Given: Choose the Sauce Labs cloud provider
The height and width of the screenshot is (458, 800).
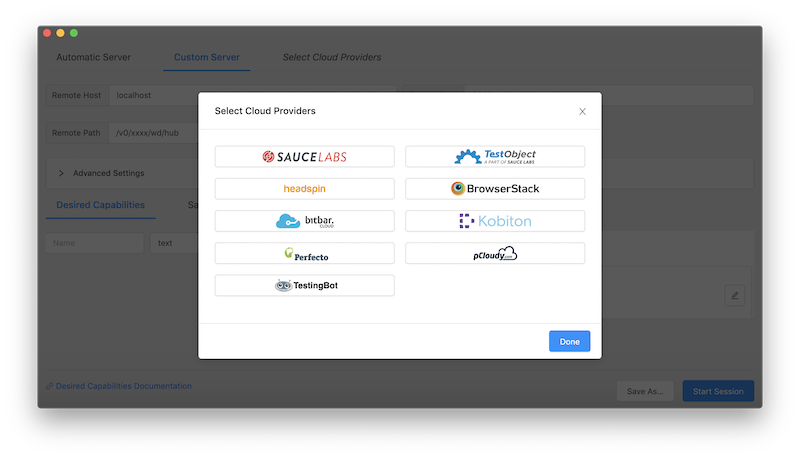Looking at the screenshot, I should coord(304,157).
